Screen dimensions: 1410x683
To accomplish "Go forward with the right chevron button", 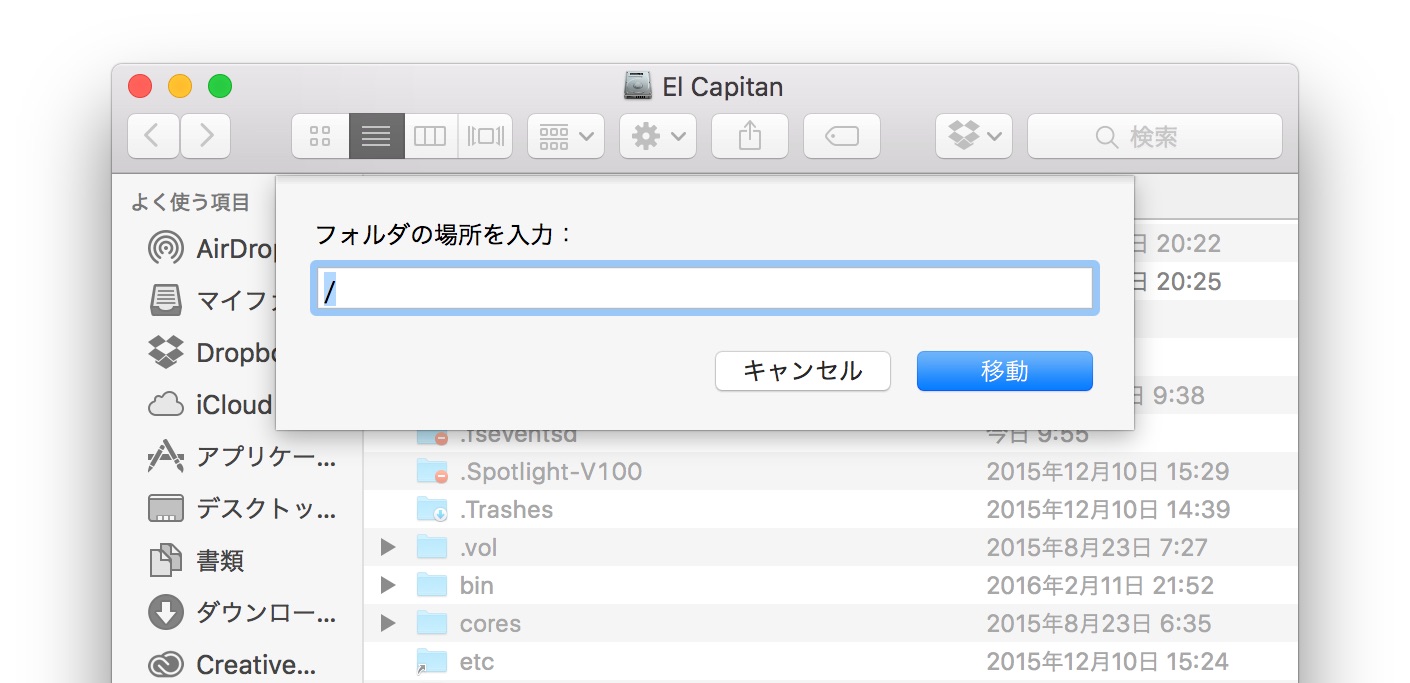I will [205, 136].
